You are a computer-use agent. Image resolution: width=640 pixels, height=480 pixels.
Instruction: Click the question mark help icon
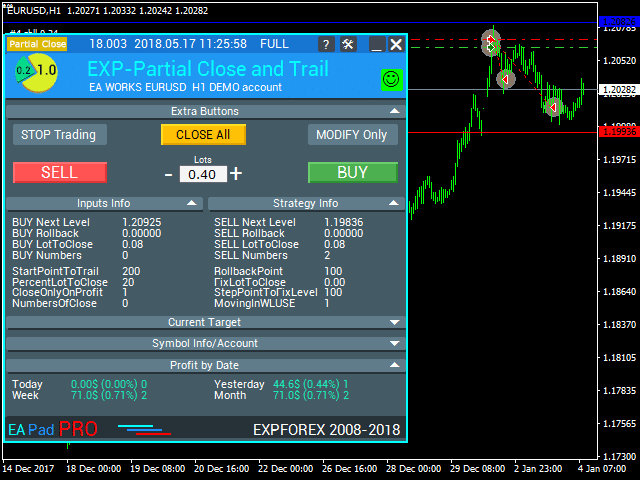326,44
